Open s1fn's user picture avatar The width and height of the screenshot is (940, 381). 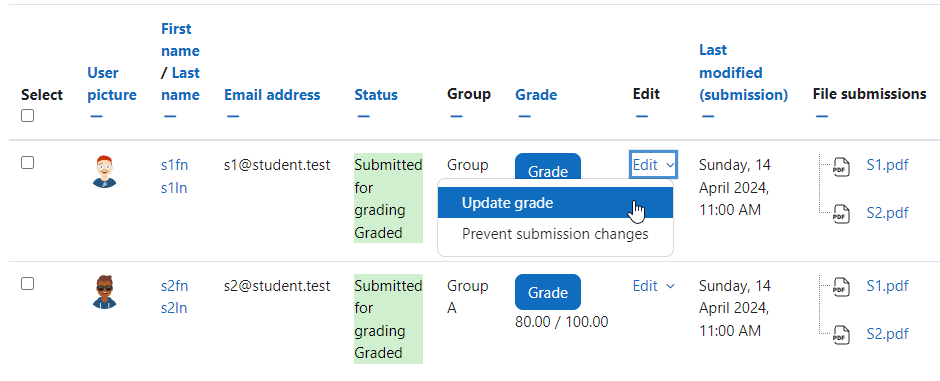104,172
